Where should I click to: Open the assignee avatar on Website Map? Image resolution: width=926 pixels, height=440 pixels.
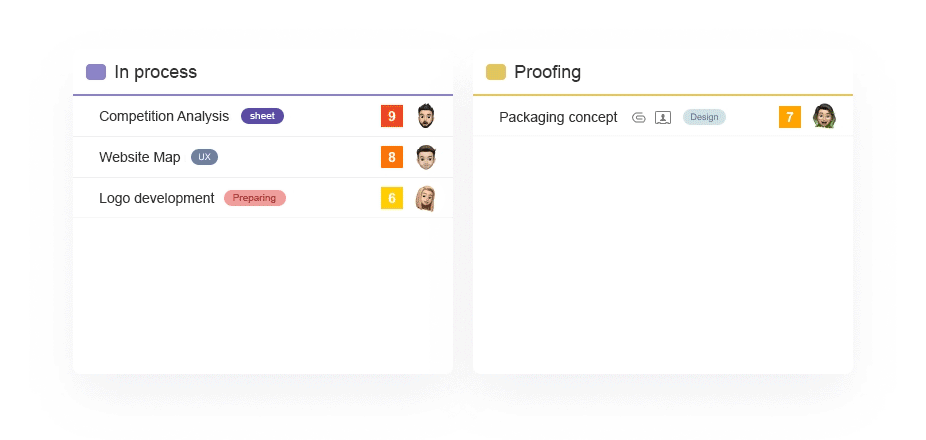[x=425, y=157]
